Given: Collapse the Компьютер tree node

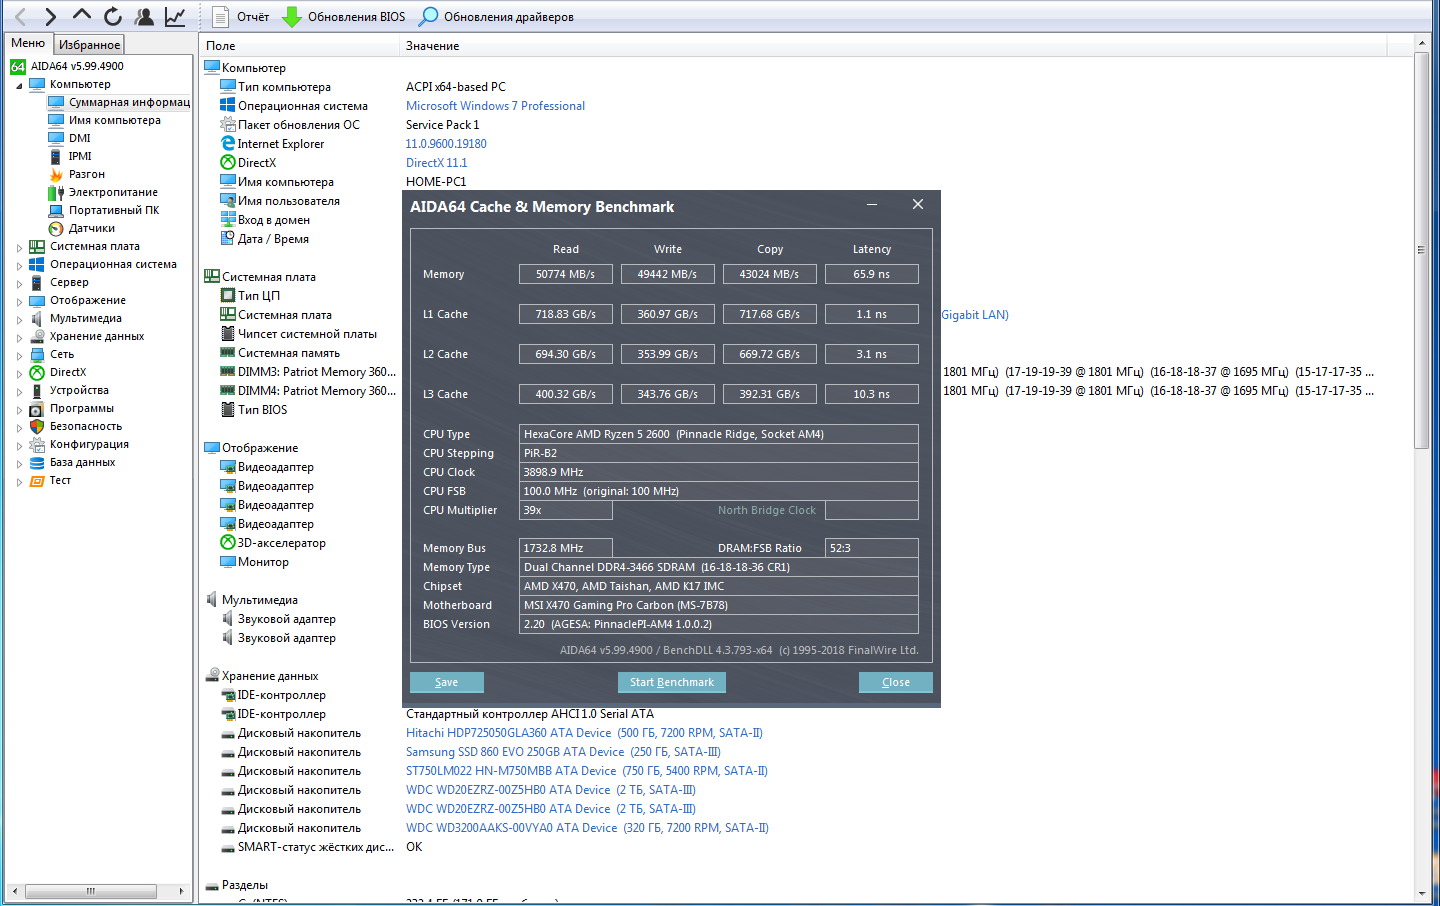Looking at the screenshot, I should point(19,85).
